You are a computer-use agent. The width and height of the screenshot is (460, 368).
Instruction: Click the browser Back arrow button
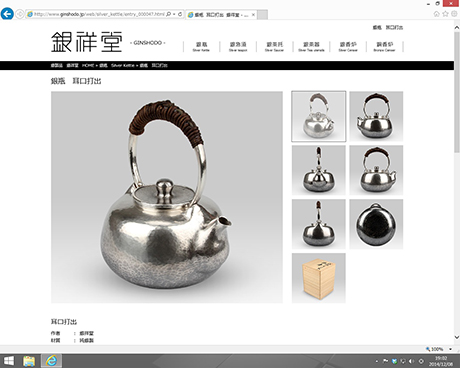(x=7, y=14)
